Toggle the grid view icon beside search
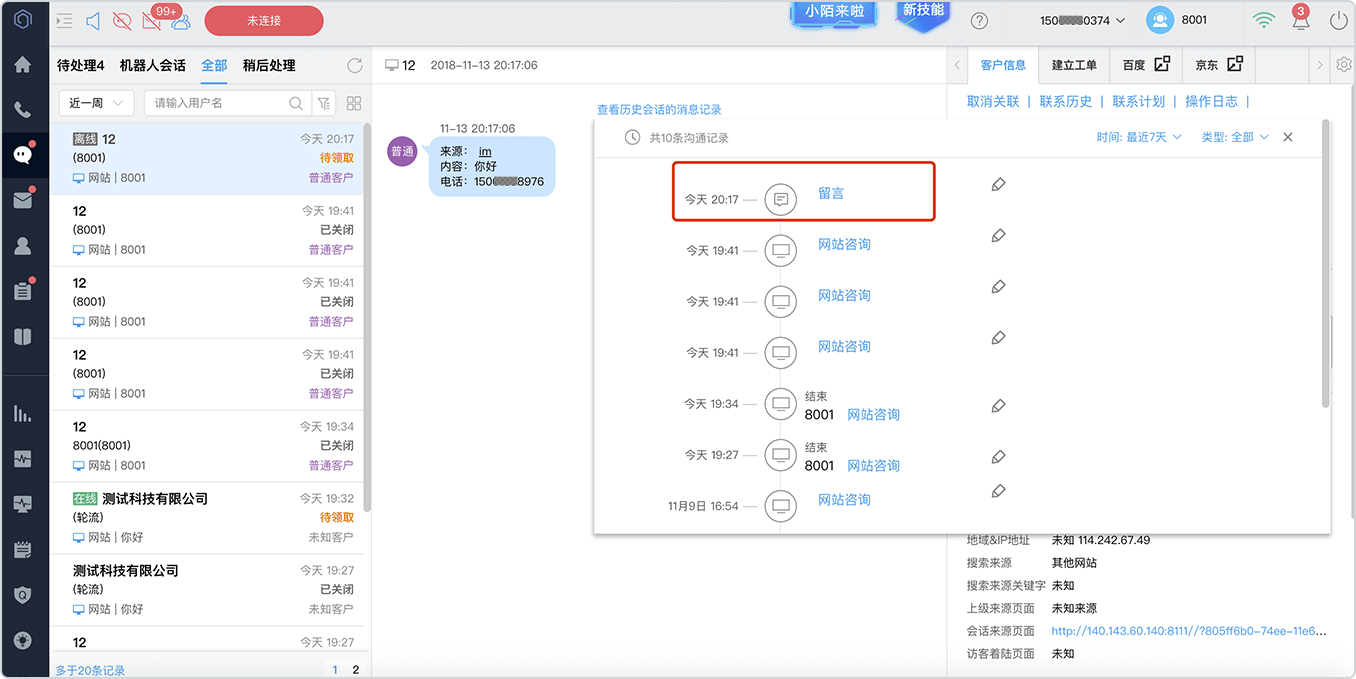 click(354, 103)
